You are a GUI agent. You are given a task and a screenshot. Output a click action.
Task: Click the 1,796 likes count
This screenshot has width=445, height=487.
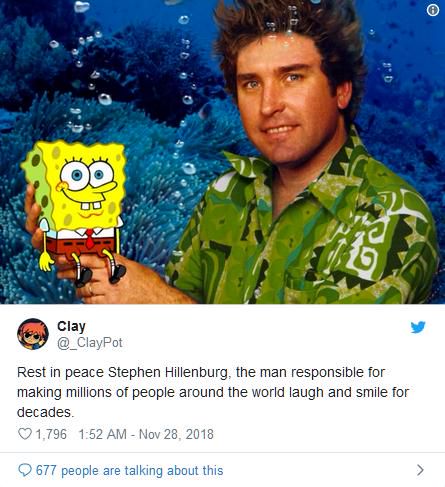pos(51,434)
